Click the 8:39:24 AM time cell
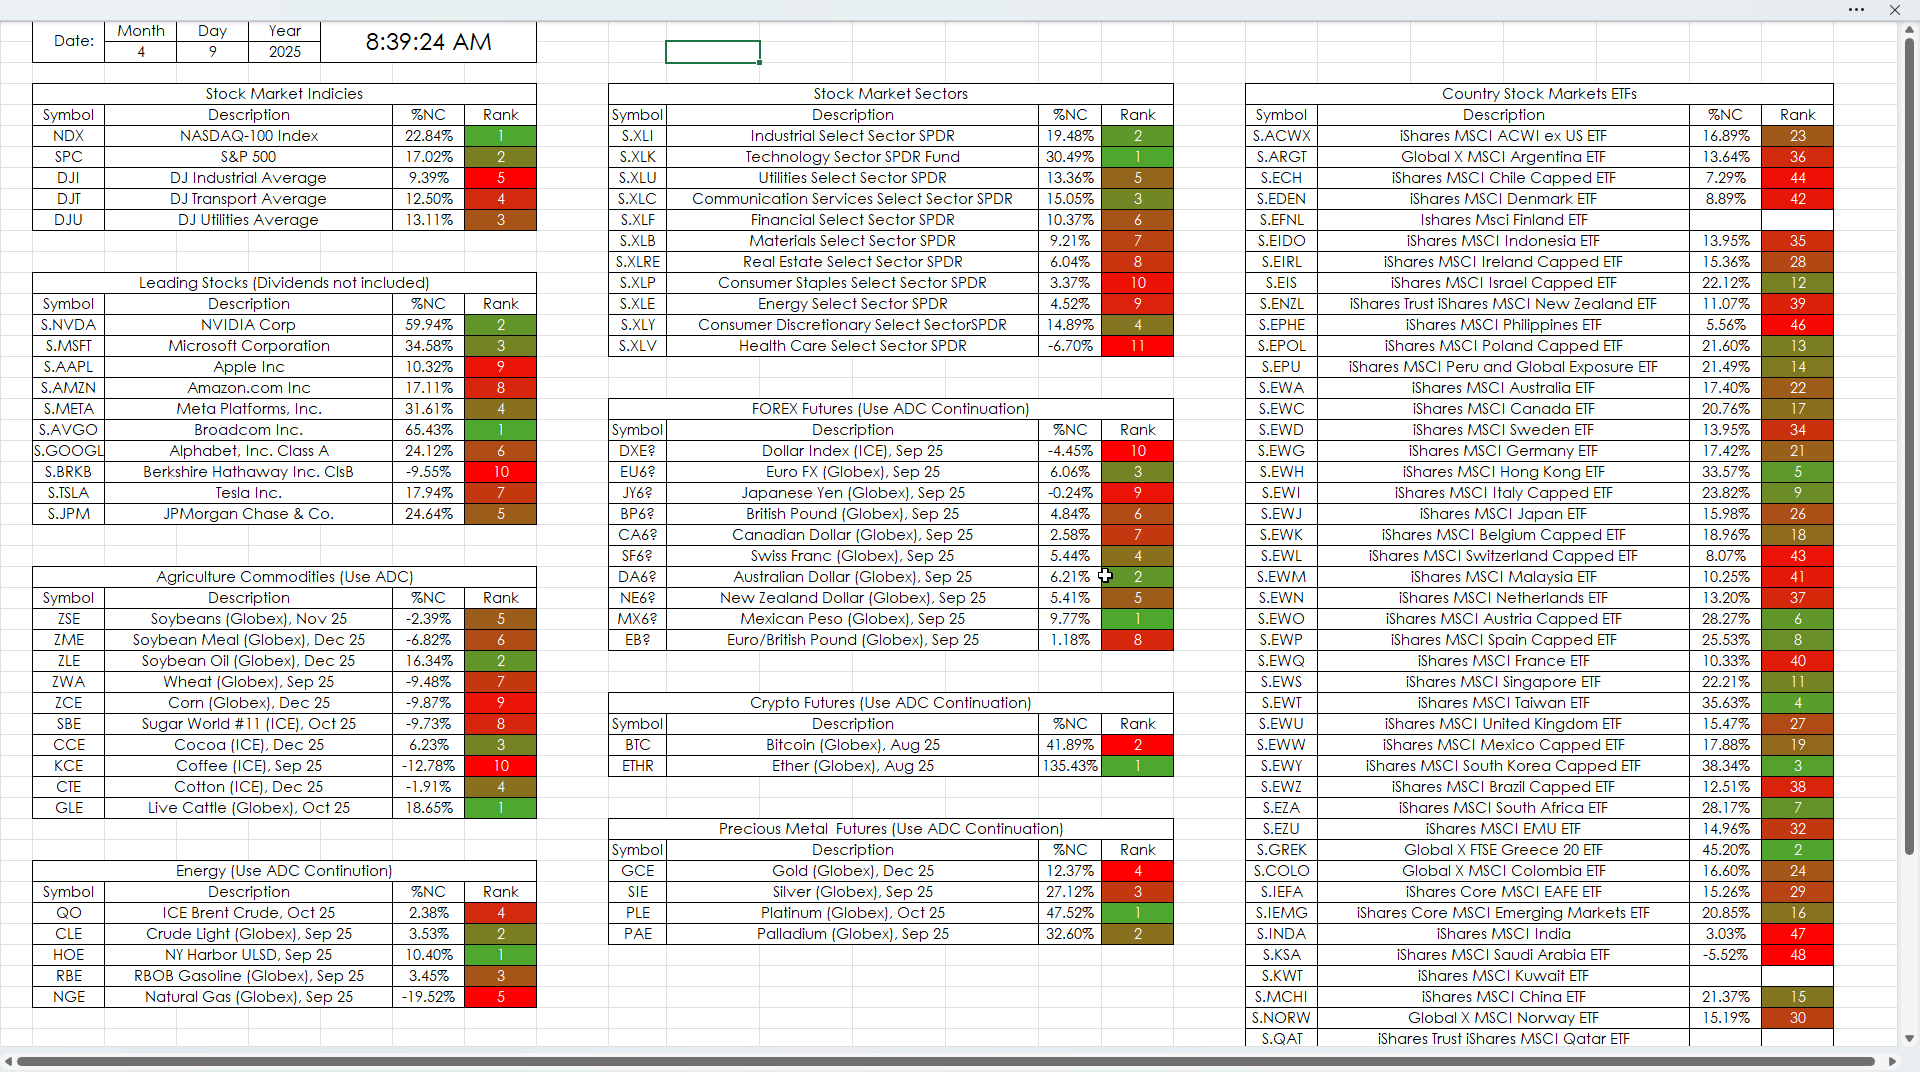The image size is (1920, 1072). [428, 42]
